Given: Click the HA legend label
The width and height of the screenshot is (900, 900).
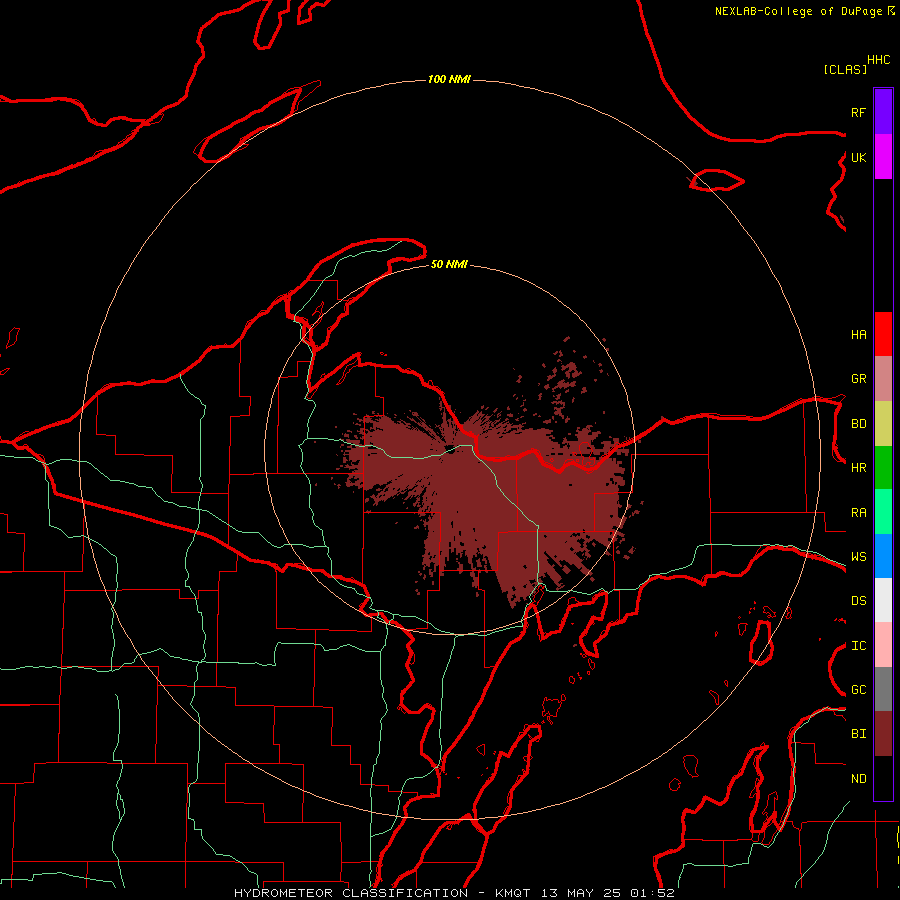Looking at the screenshot, I should pos(858,335).
